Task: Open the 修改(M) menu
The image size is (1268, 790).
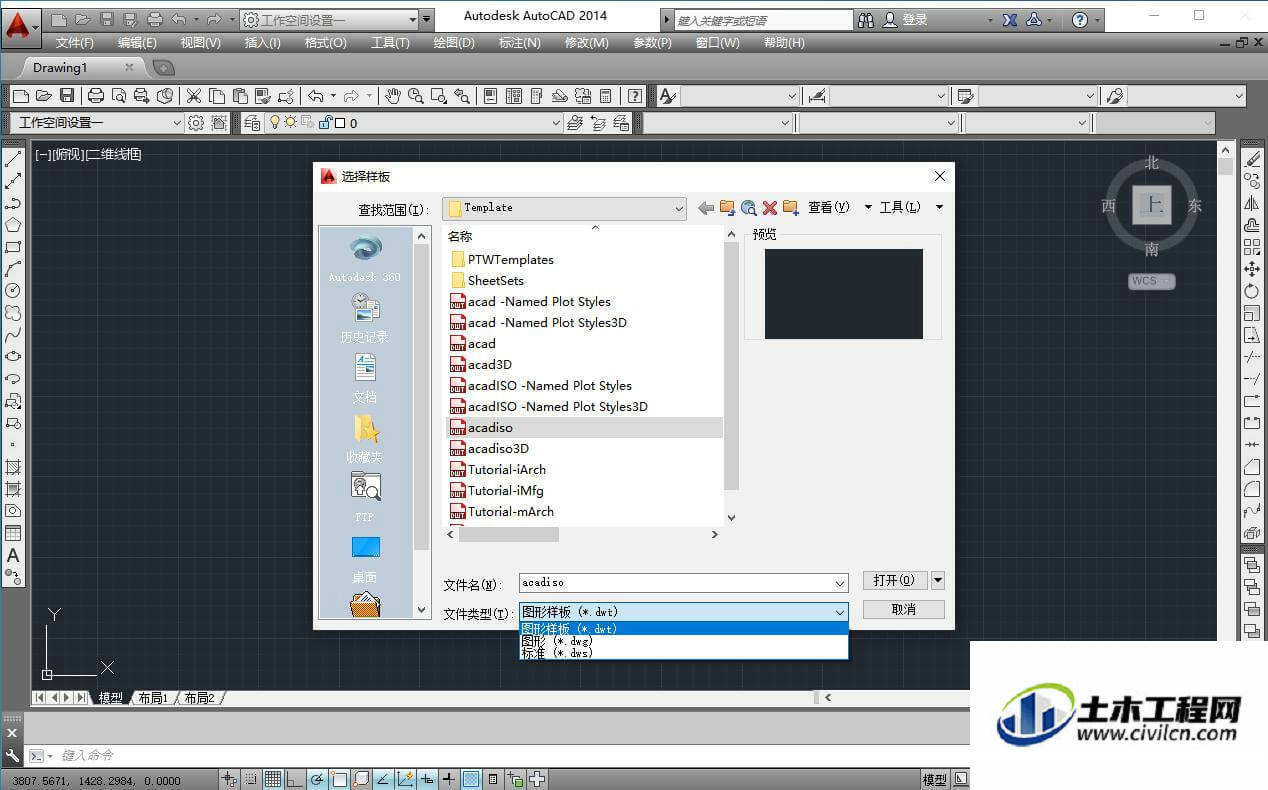Action: [x=587, y=43]
